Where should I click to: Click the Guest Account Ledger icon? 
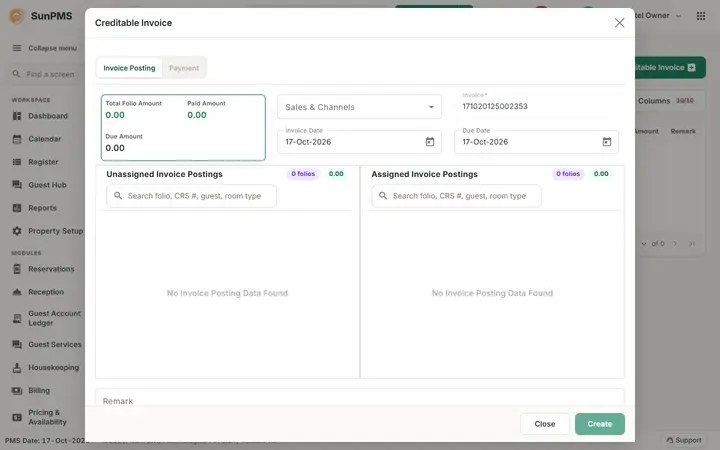[x=17, y=318]
